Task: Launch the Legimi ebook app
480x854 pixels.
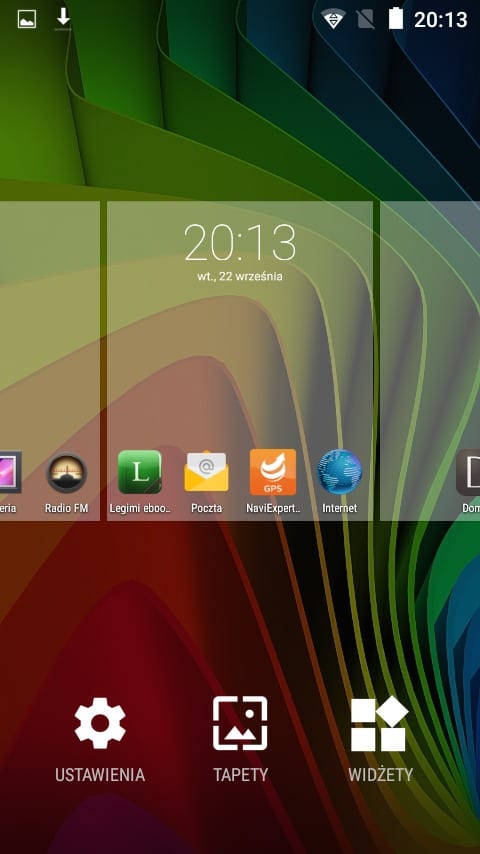Action: click(x=140, y=472)
